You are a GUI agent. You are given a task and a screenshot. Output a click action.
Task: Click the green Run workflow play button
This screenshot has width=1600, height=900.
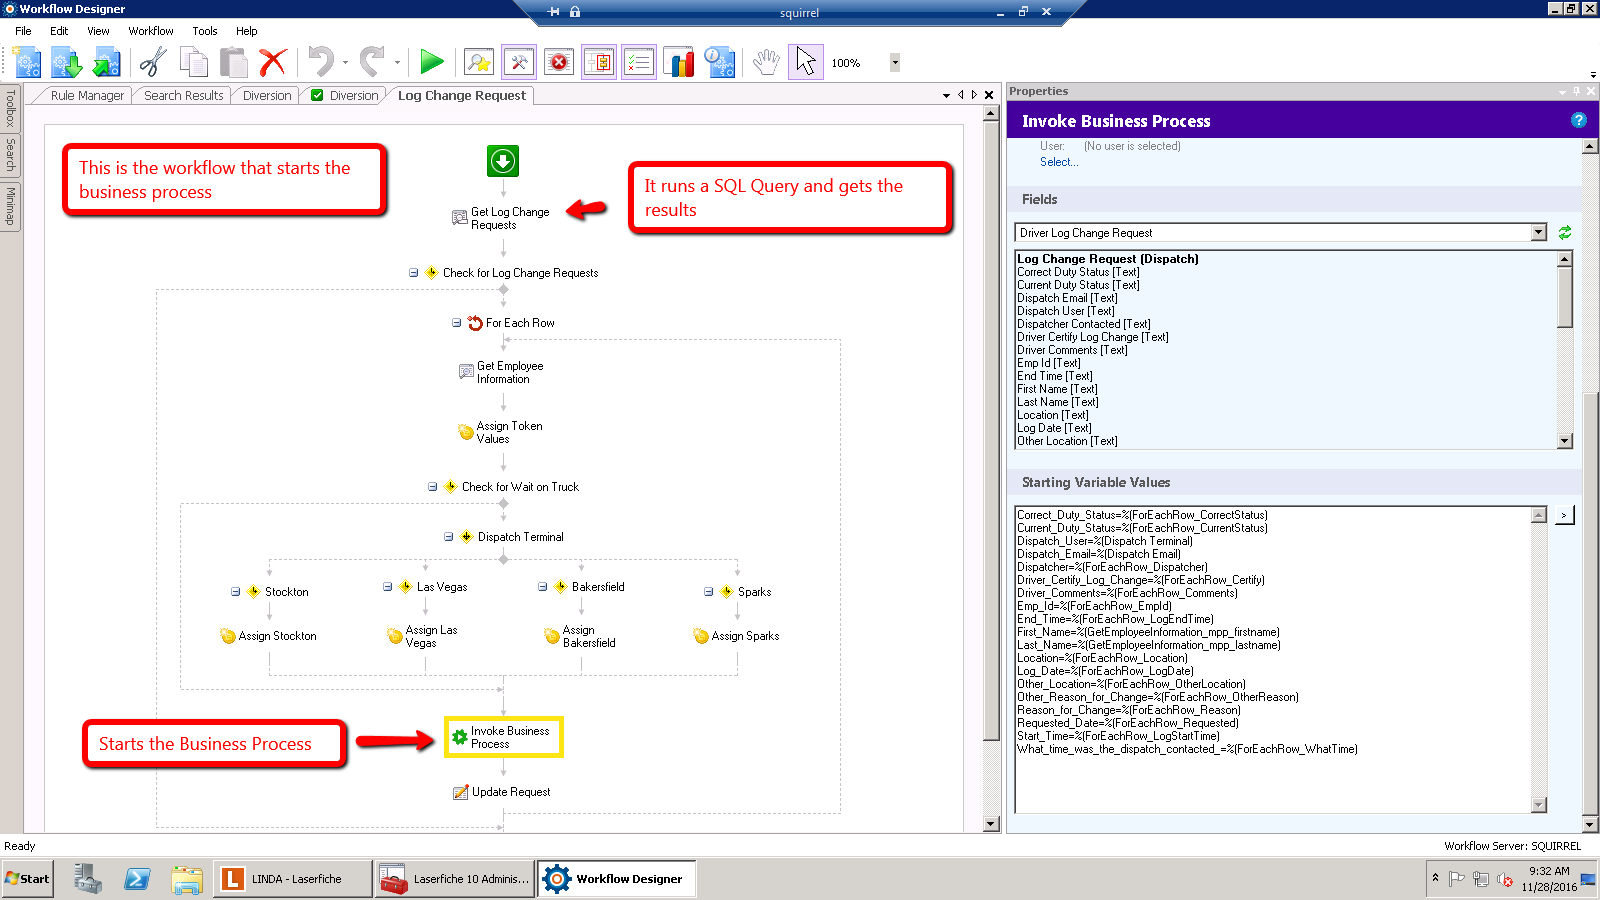click(x=432, y=62)
